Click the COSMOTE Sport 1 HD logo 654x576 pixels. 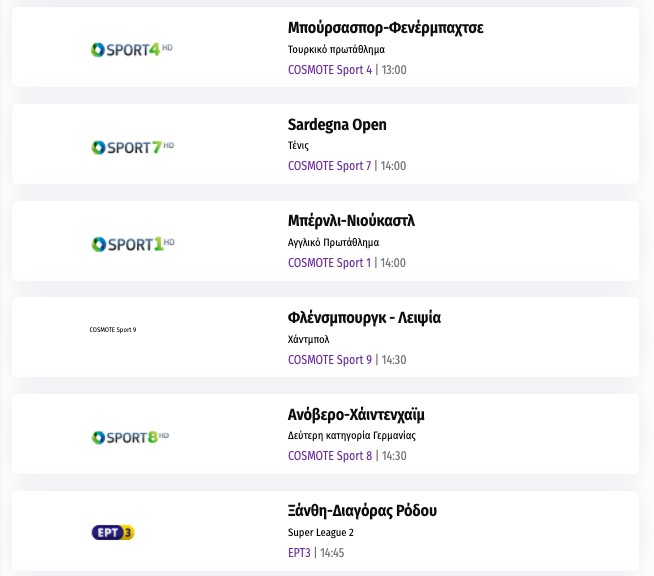132,243
